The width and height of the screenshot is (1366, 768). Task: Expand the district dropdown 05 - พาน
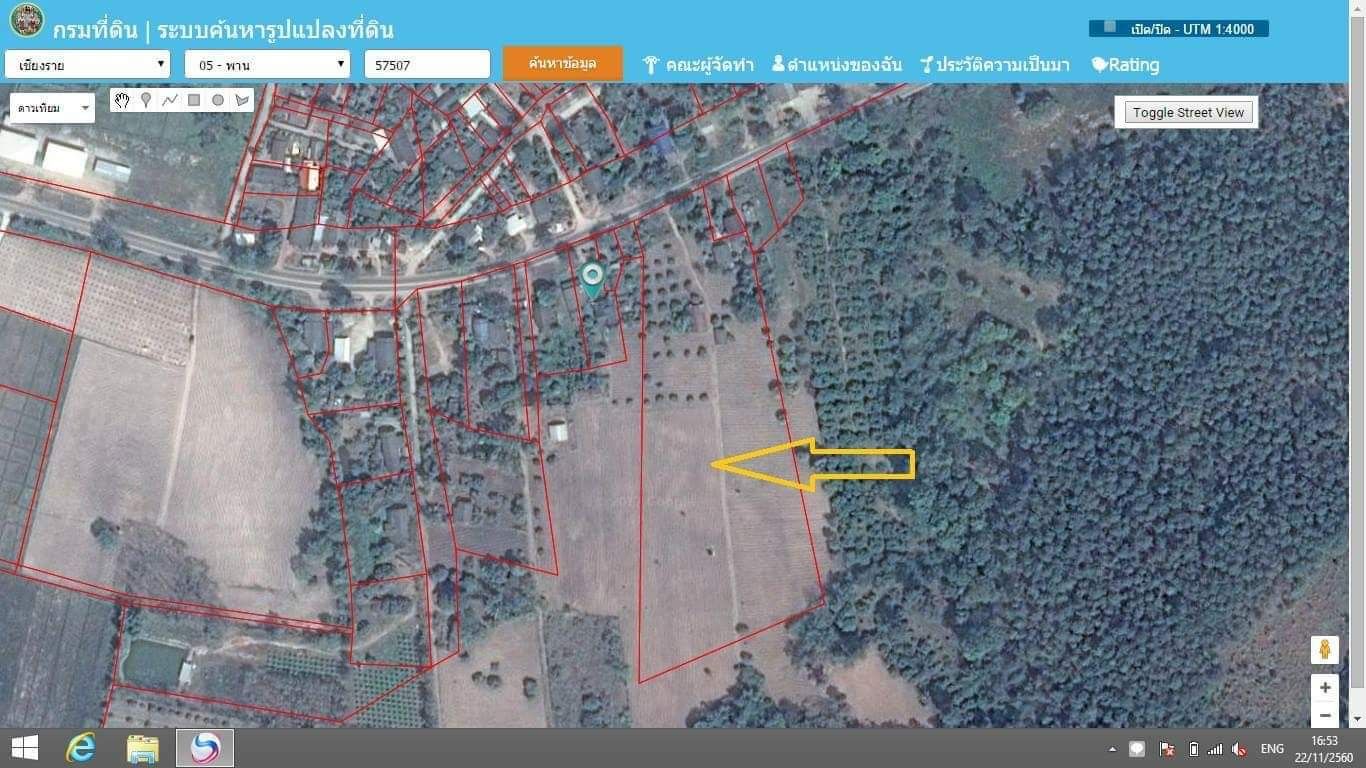point(267,64)
